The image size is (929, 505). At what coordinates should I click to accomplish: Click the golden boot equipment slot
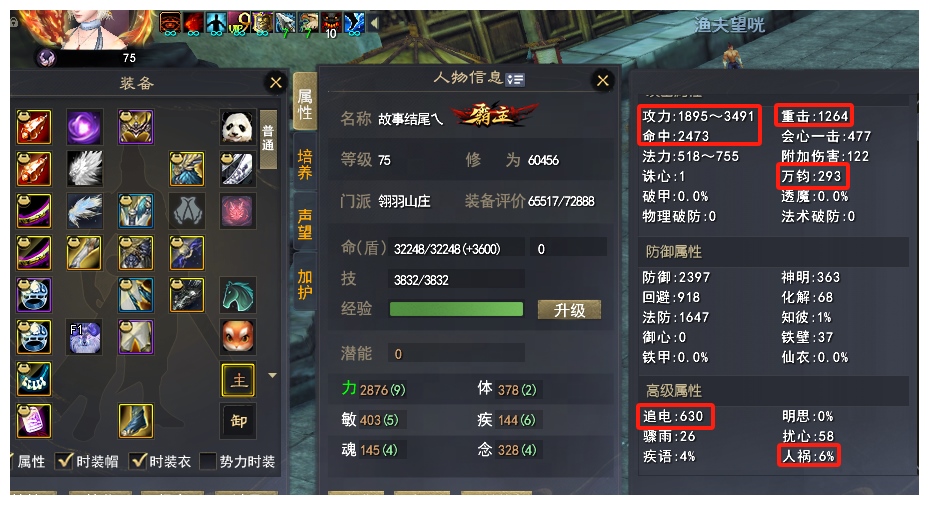coord(136,421)
